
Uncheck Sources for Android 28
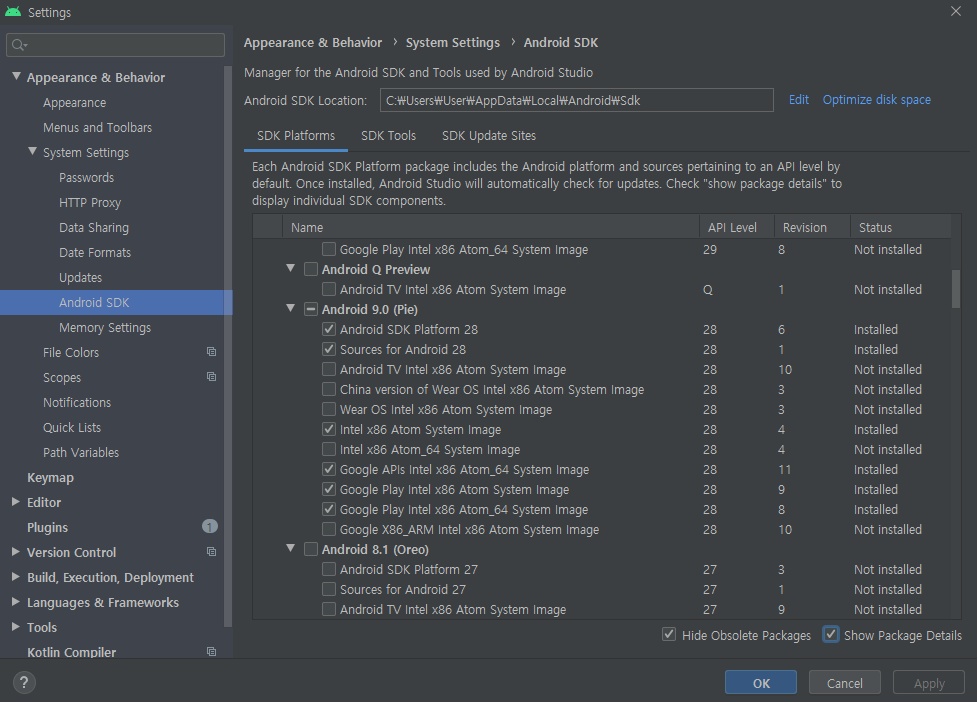point(329,349)
